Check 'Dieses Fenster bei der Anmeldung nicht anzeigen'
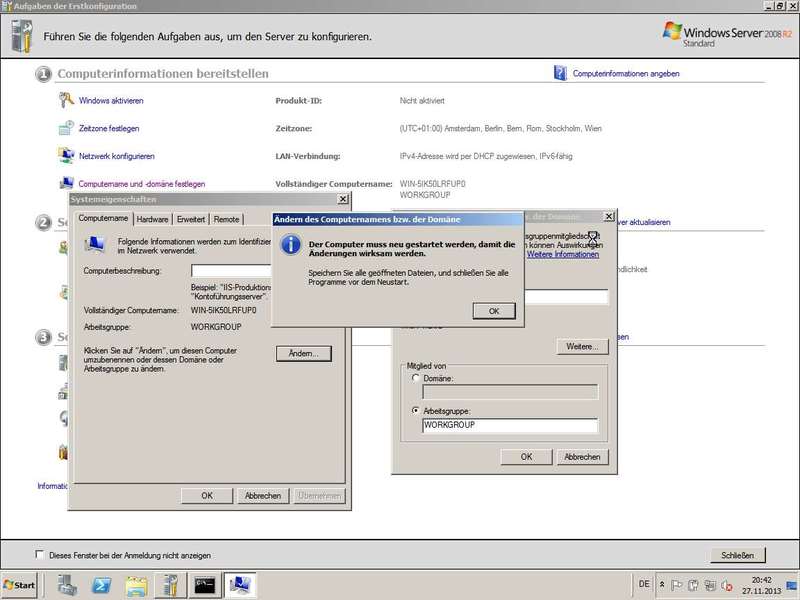Image resolution: width=800 pixels, height=600 pixels. 40,554
